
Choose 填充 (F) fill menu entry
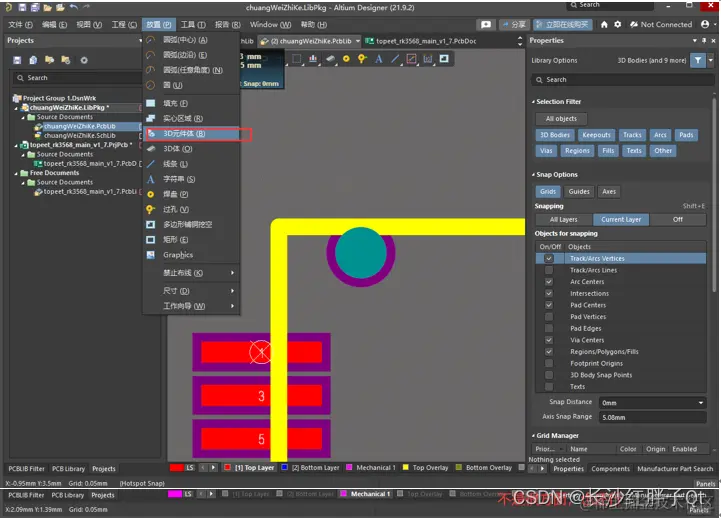(191, 103)
